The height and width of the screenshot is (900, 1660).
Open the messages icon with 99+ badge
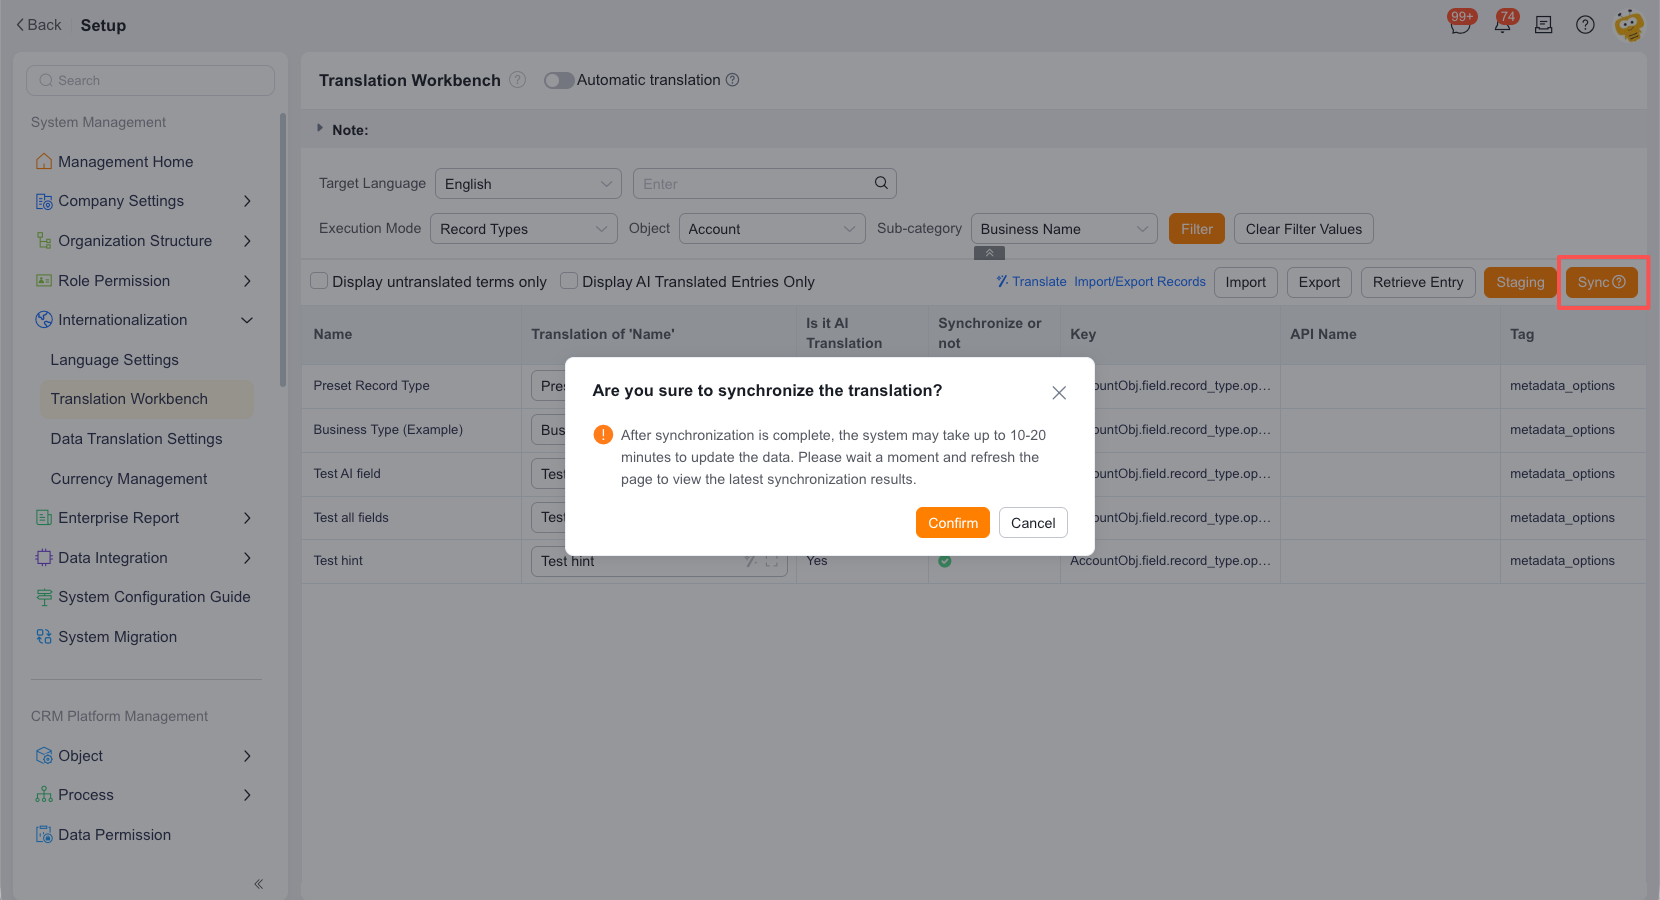click(1460, 25)
